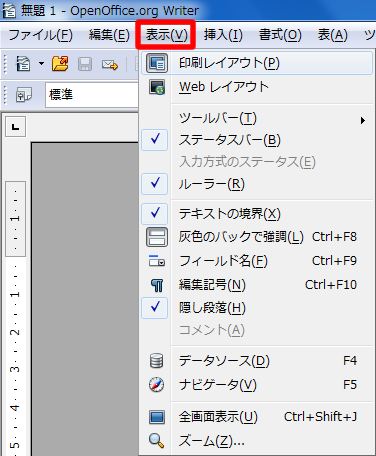Click the field names icon
This screenshot has height=456, width=376.
coord(157,261)
